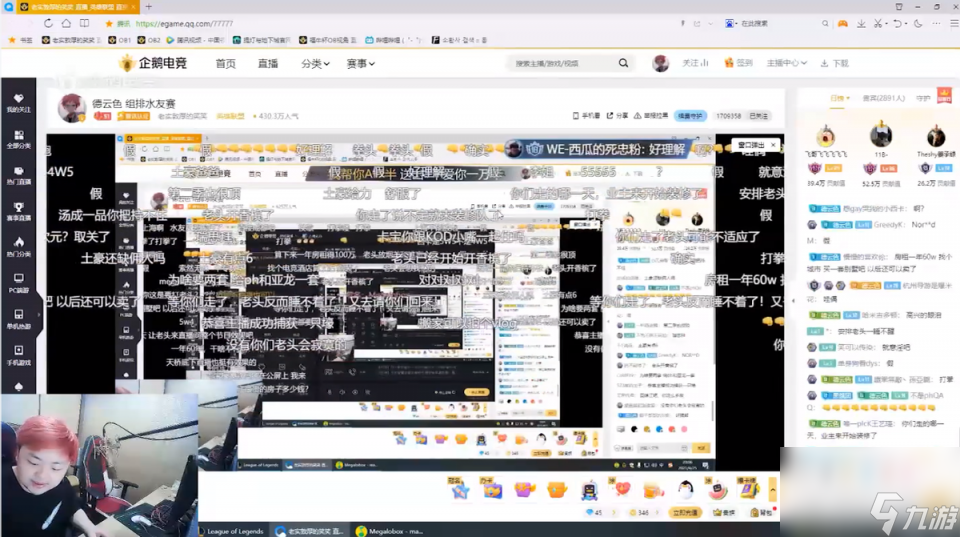
Task: Open the browser downloads arrow icon
Action: click(861, 23)
